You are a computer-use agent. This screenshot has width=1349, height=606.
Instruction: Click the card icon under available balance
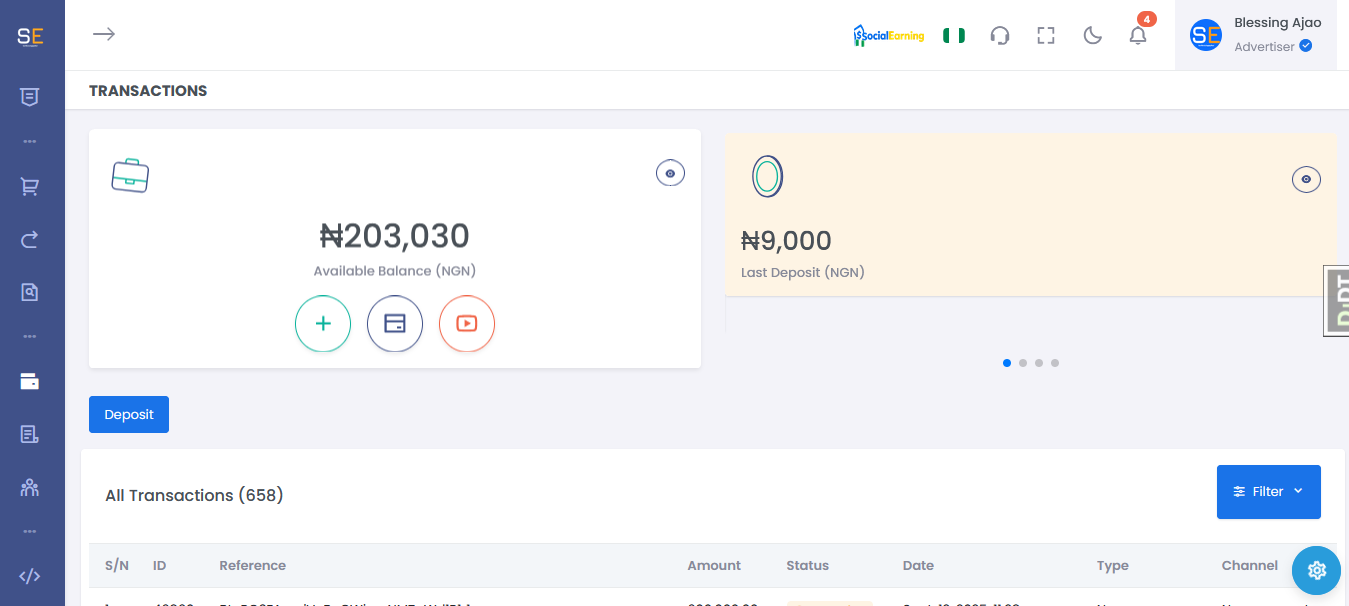(x=395, y=324)
